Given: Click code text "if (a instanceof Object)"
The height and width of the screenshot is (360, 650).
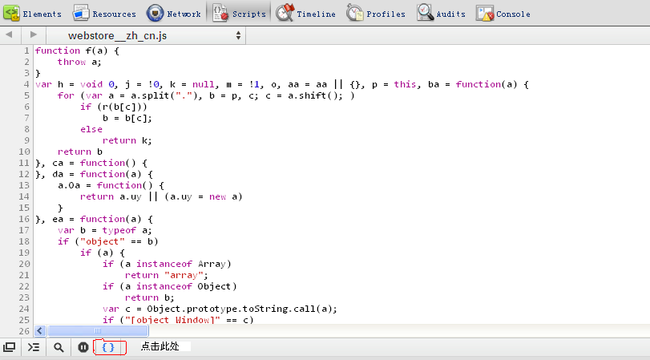Looking at the screenshot, I should point(170,286).
